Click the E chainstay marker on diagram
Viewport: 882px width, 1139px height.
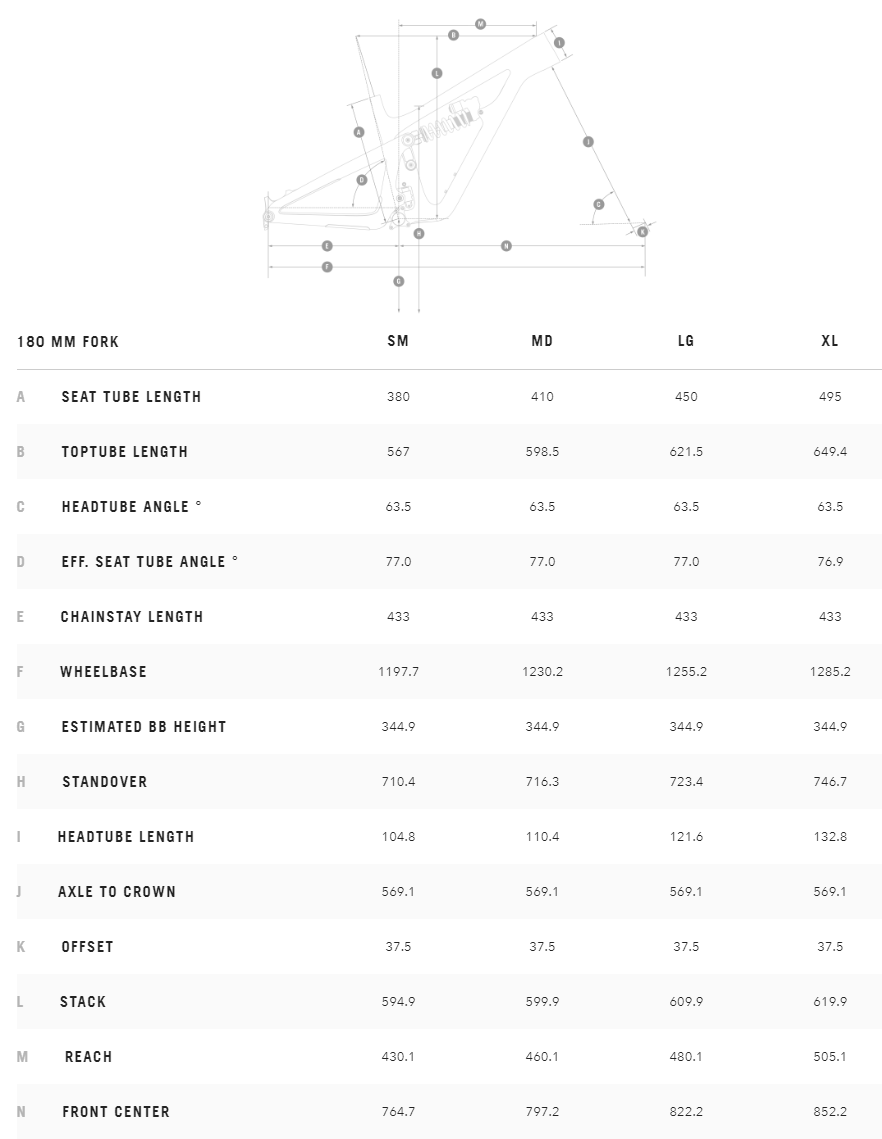tap(327, 245)
